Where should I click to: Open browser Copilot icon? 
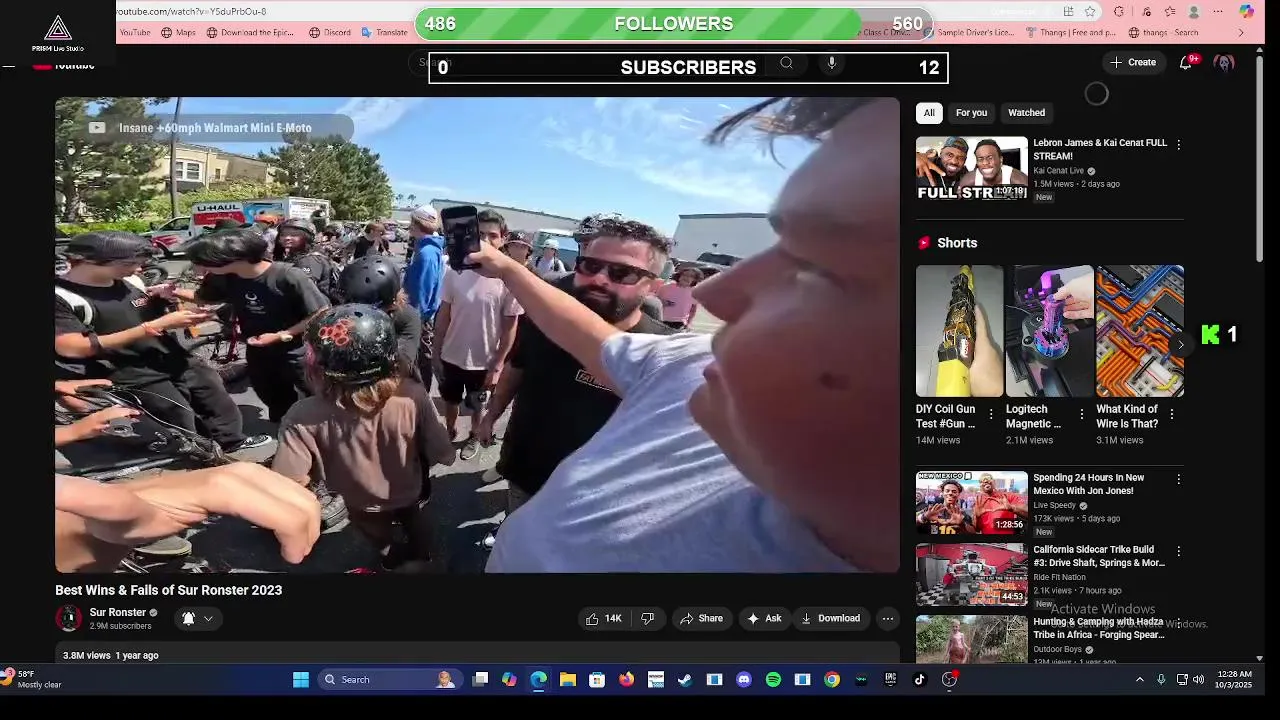click(1246, 11)
